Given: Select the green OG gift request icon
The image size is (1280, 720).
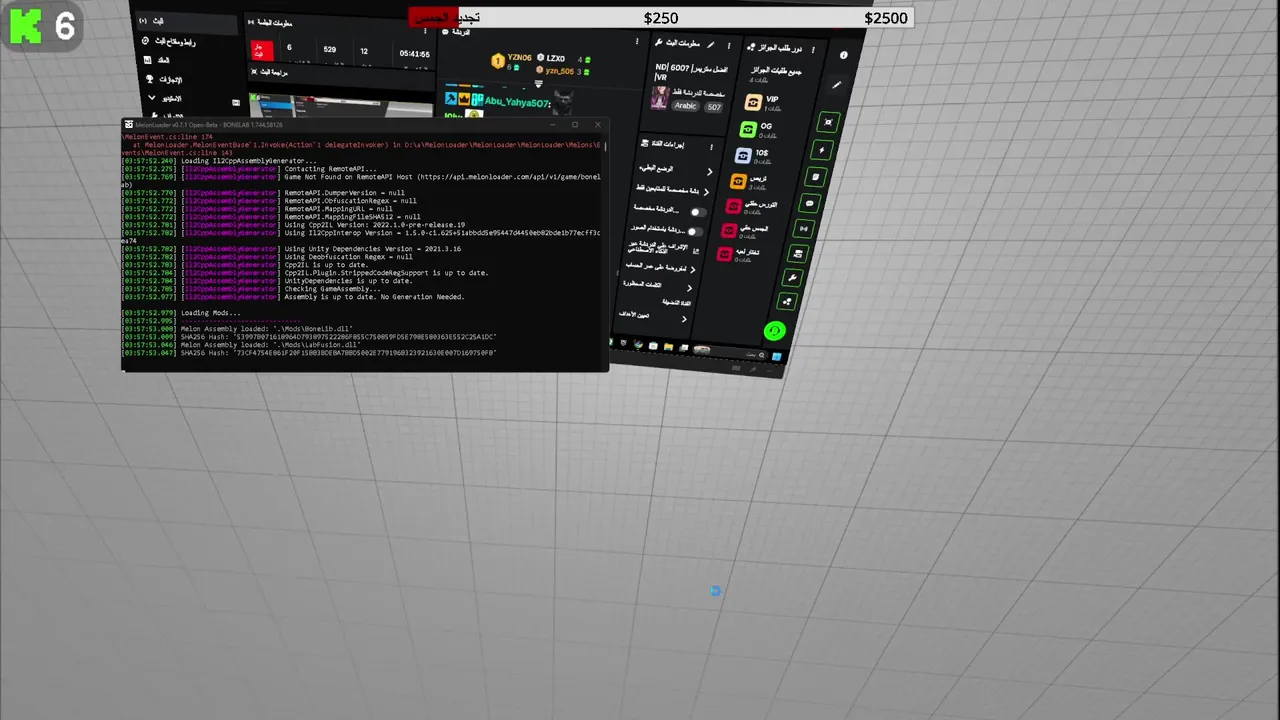Looking at the screenshot, I should [748, 129].
